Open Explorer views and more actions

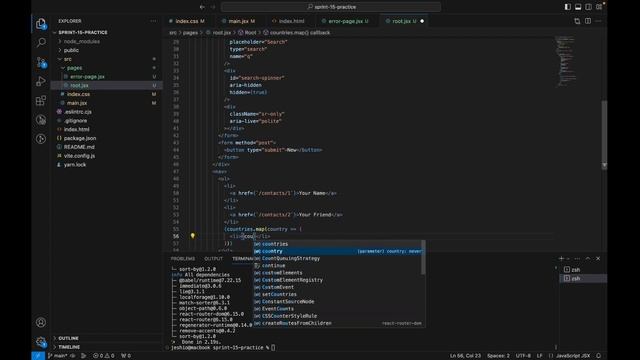(x=153, y=21)
